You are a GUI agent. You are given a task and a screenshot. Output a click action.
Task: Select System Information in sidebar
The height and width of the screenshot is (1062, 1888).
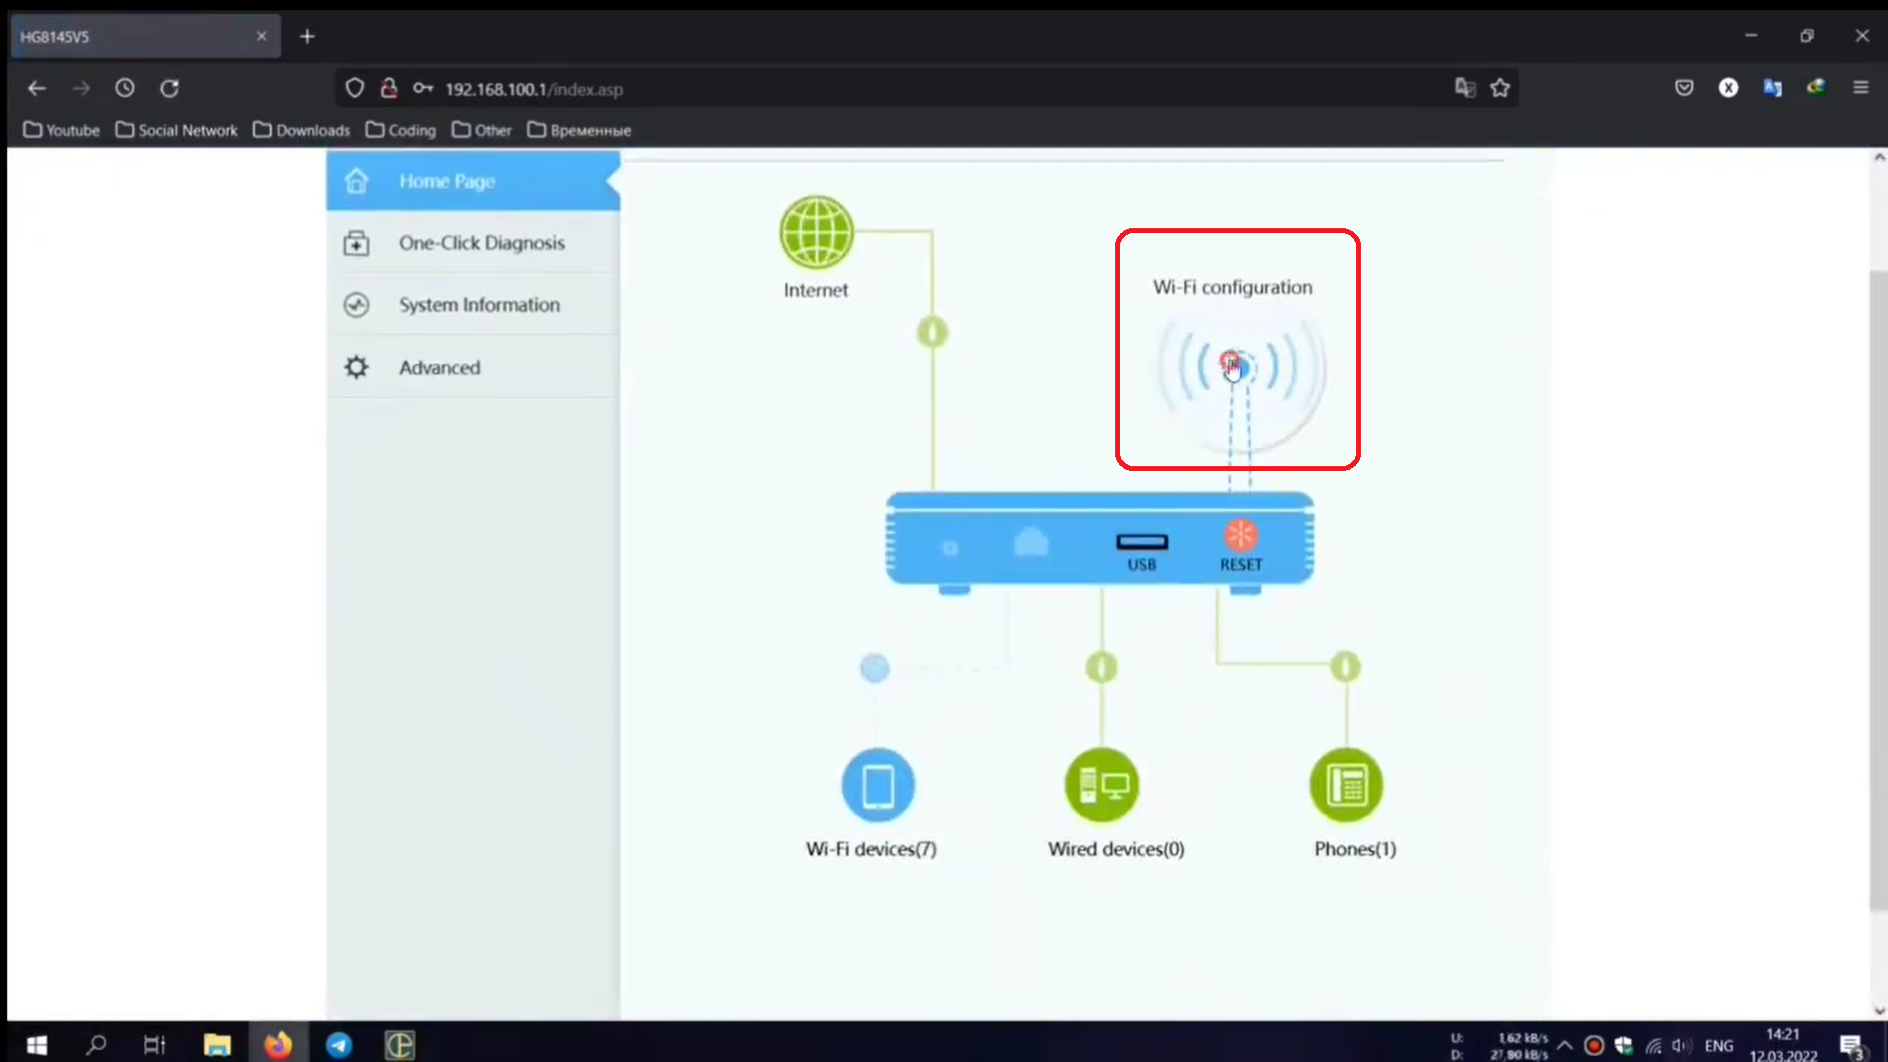pos(478,305)
